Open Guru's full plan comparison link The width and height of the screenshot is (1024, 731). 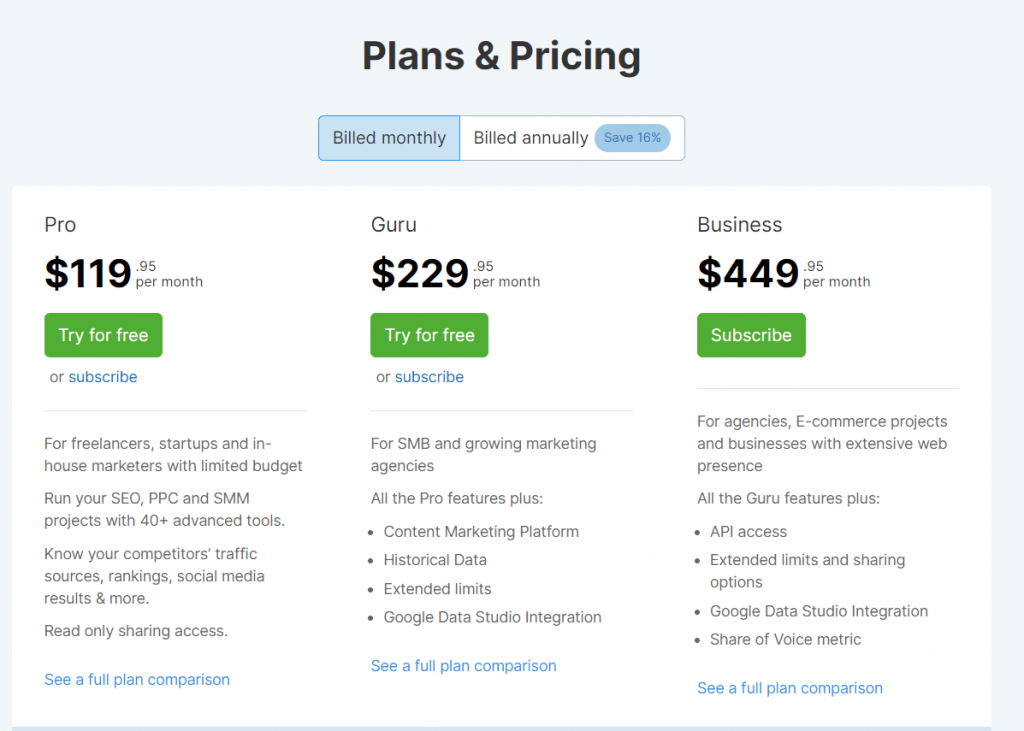coord(463,665)
